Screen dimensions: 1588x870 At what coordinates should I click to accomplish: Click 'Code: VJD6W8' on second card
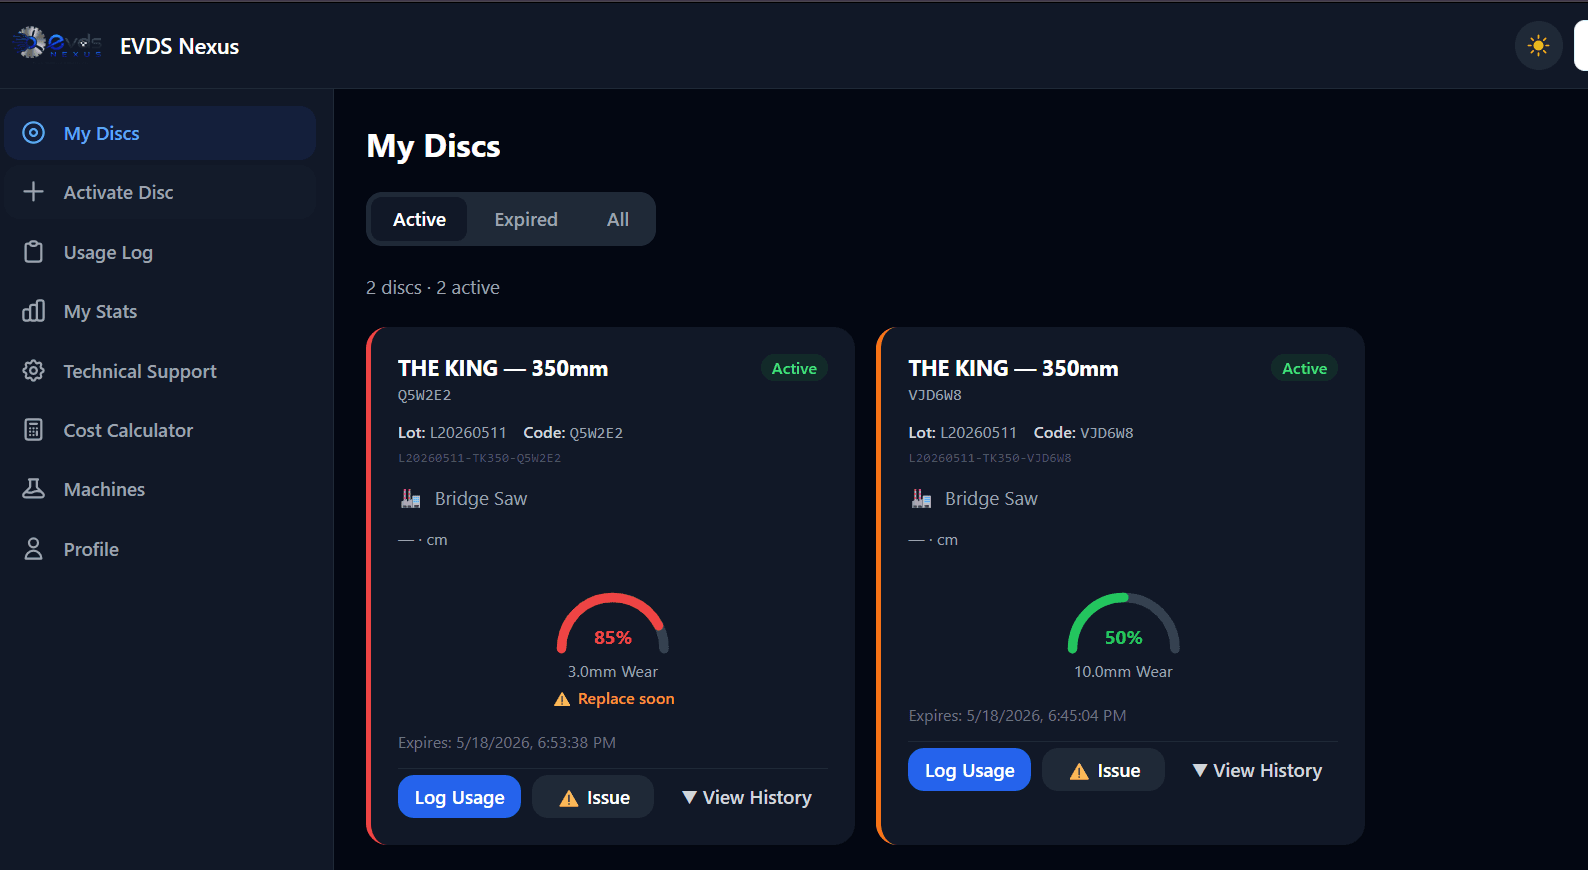pos(1083,433)
